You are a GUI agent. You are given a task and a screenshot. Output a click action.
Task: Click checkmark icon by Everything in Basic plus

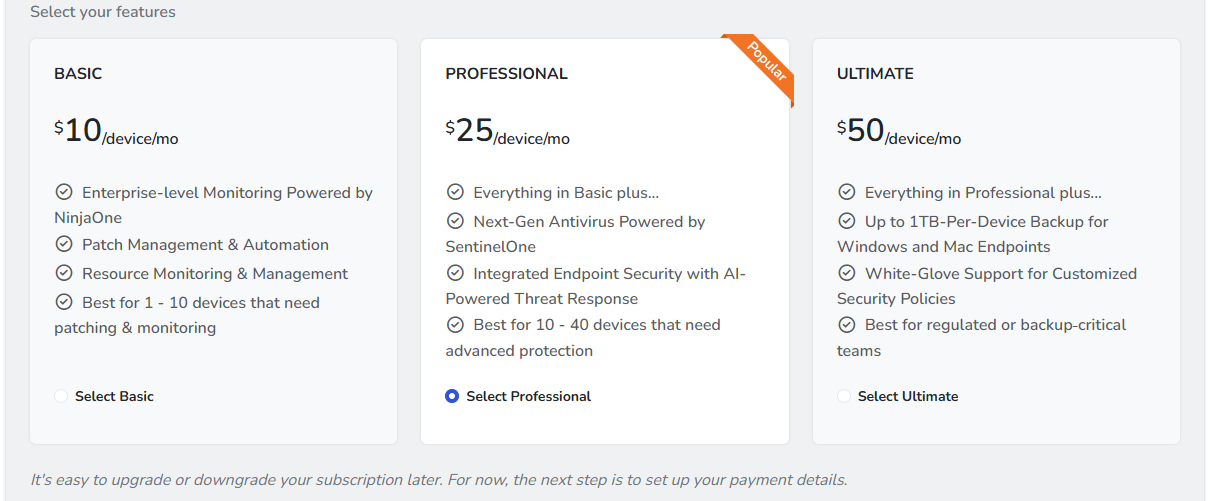[x=455, y=193]
